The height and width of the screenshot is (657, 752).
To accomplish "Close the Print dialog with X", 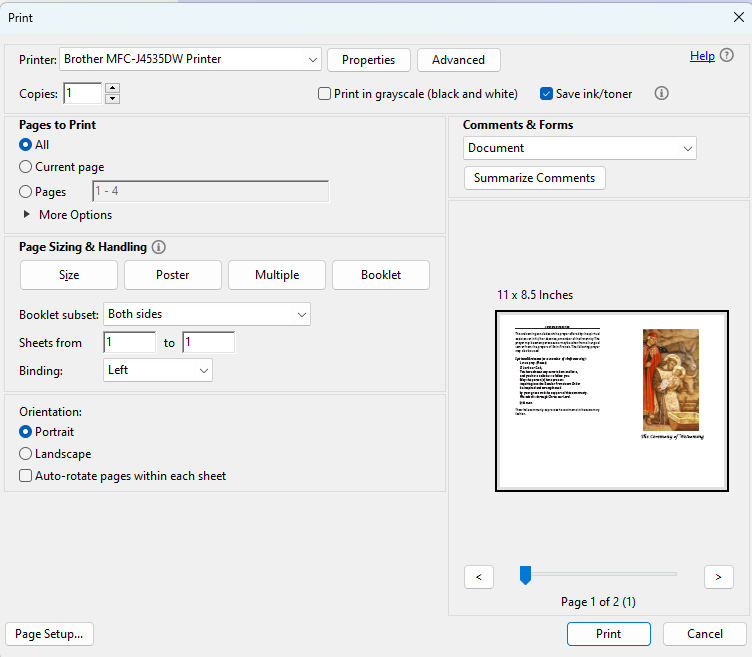I will [738, 17].
